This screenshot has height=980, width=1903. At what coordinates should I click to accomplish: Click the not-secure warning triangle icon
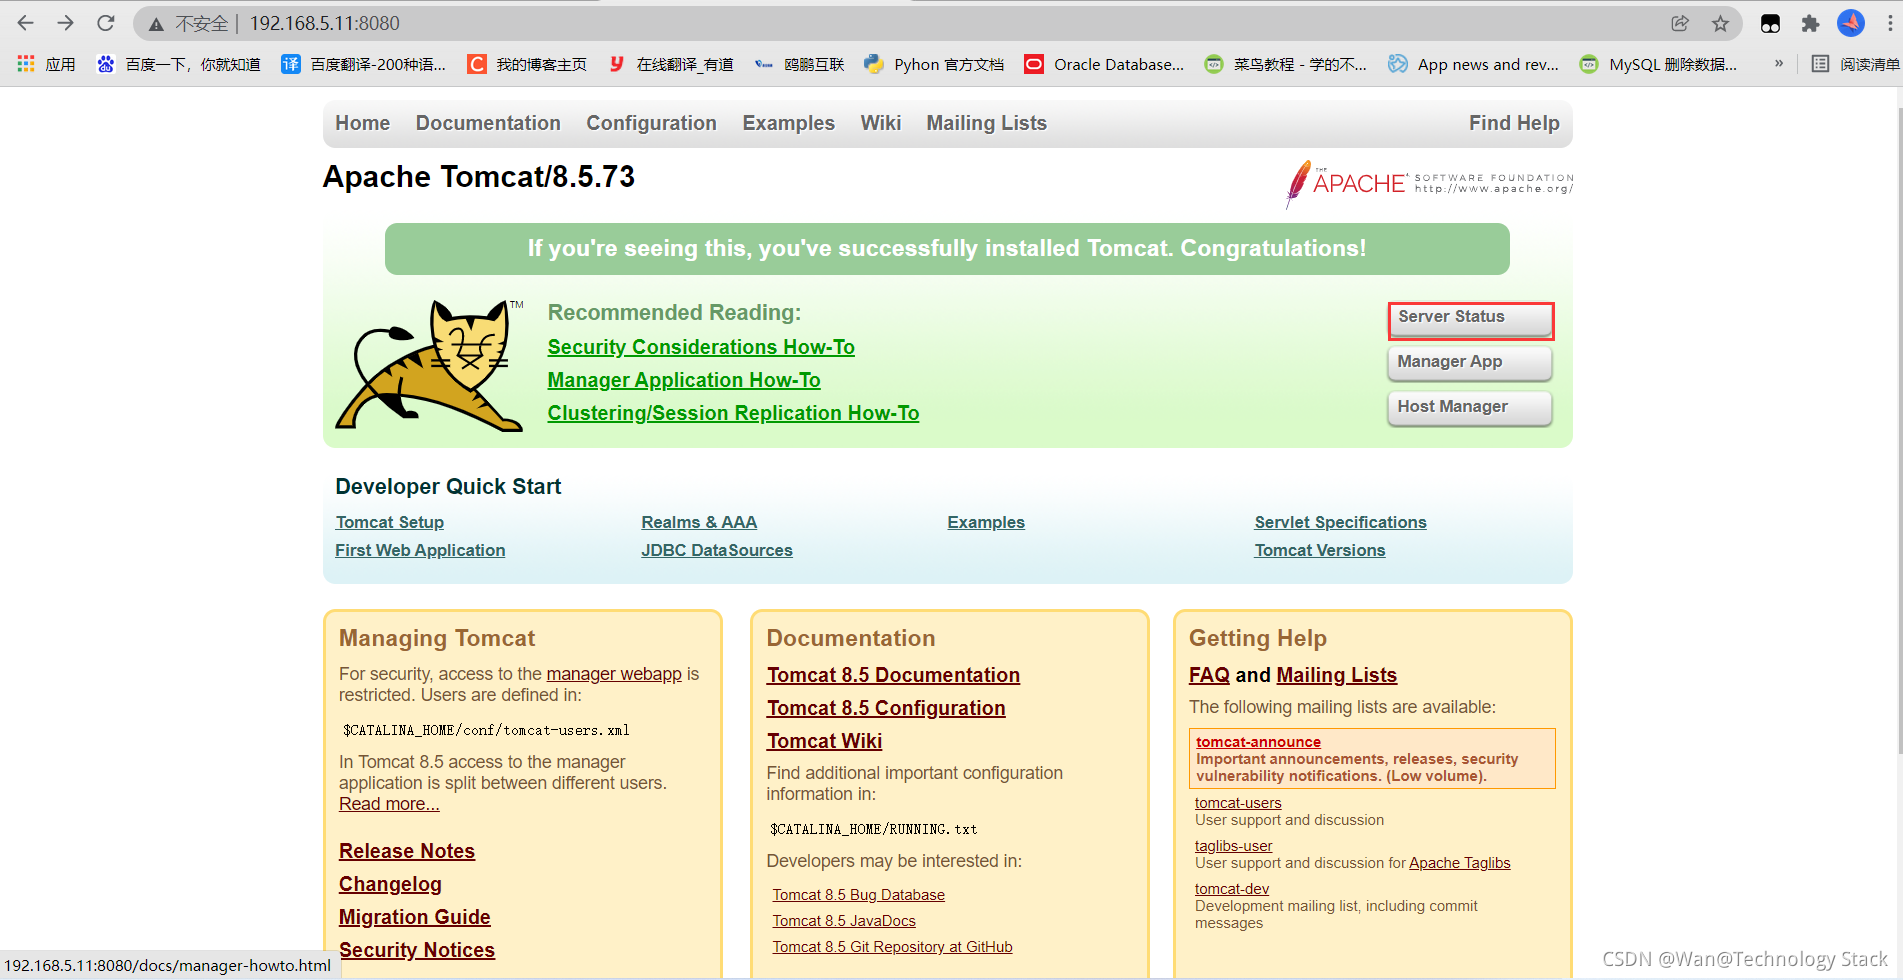click(156, 24)
